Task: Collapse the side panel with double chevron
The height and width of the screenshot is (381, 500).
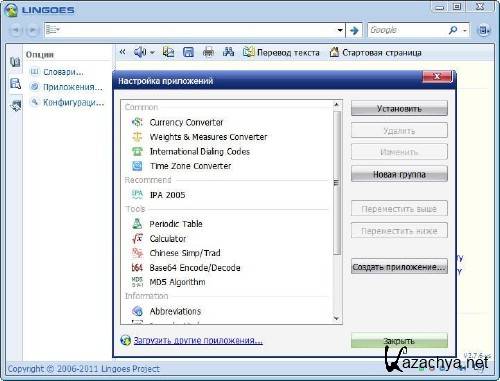Action: (x=123, y=52)
